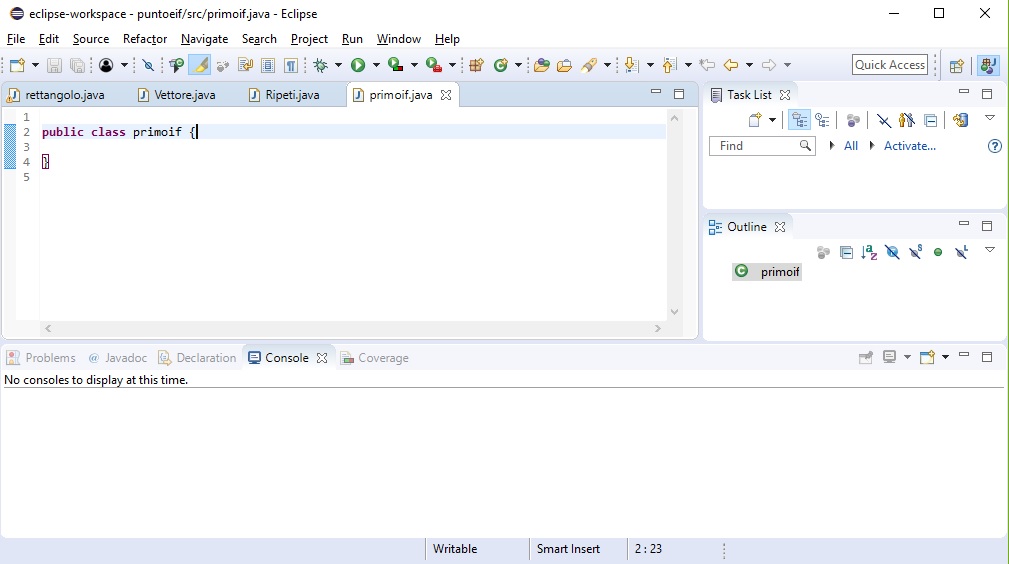Toggle Categorized presentation in Task List
1009x564 pixels.
tap(799, 120)
